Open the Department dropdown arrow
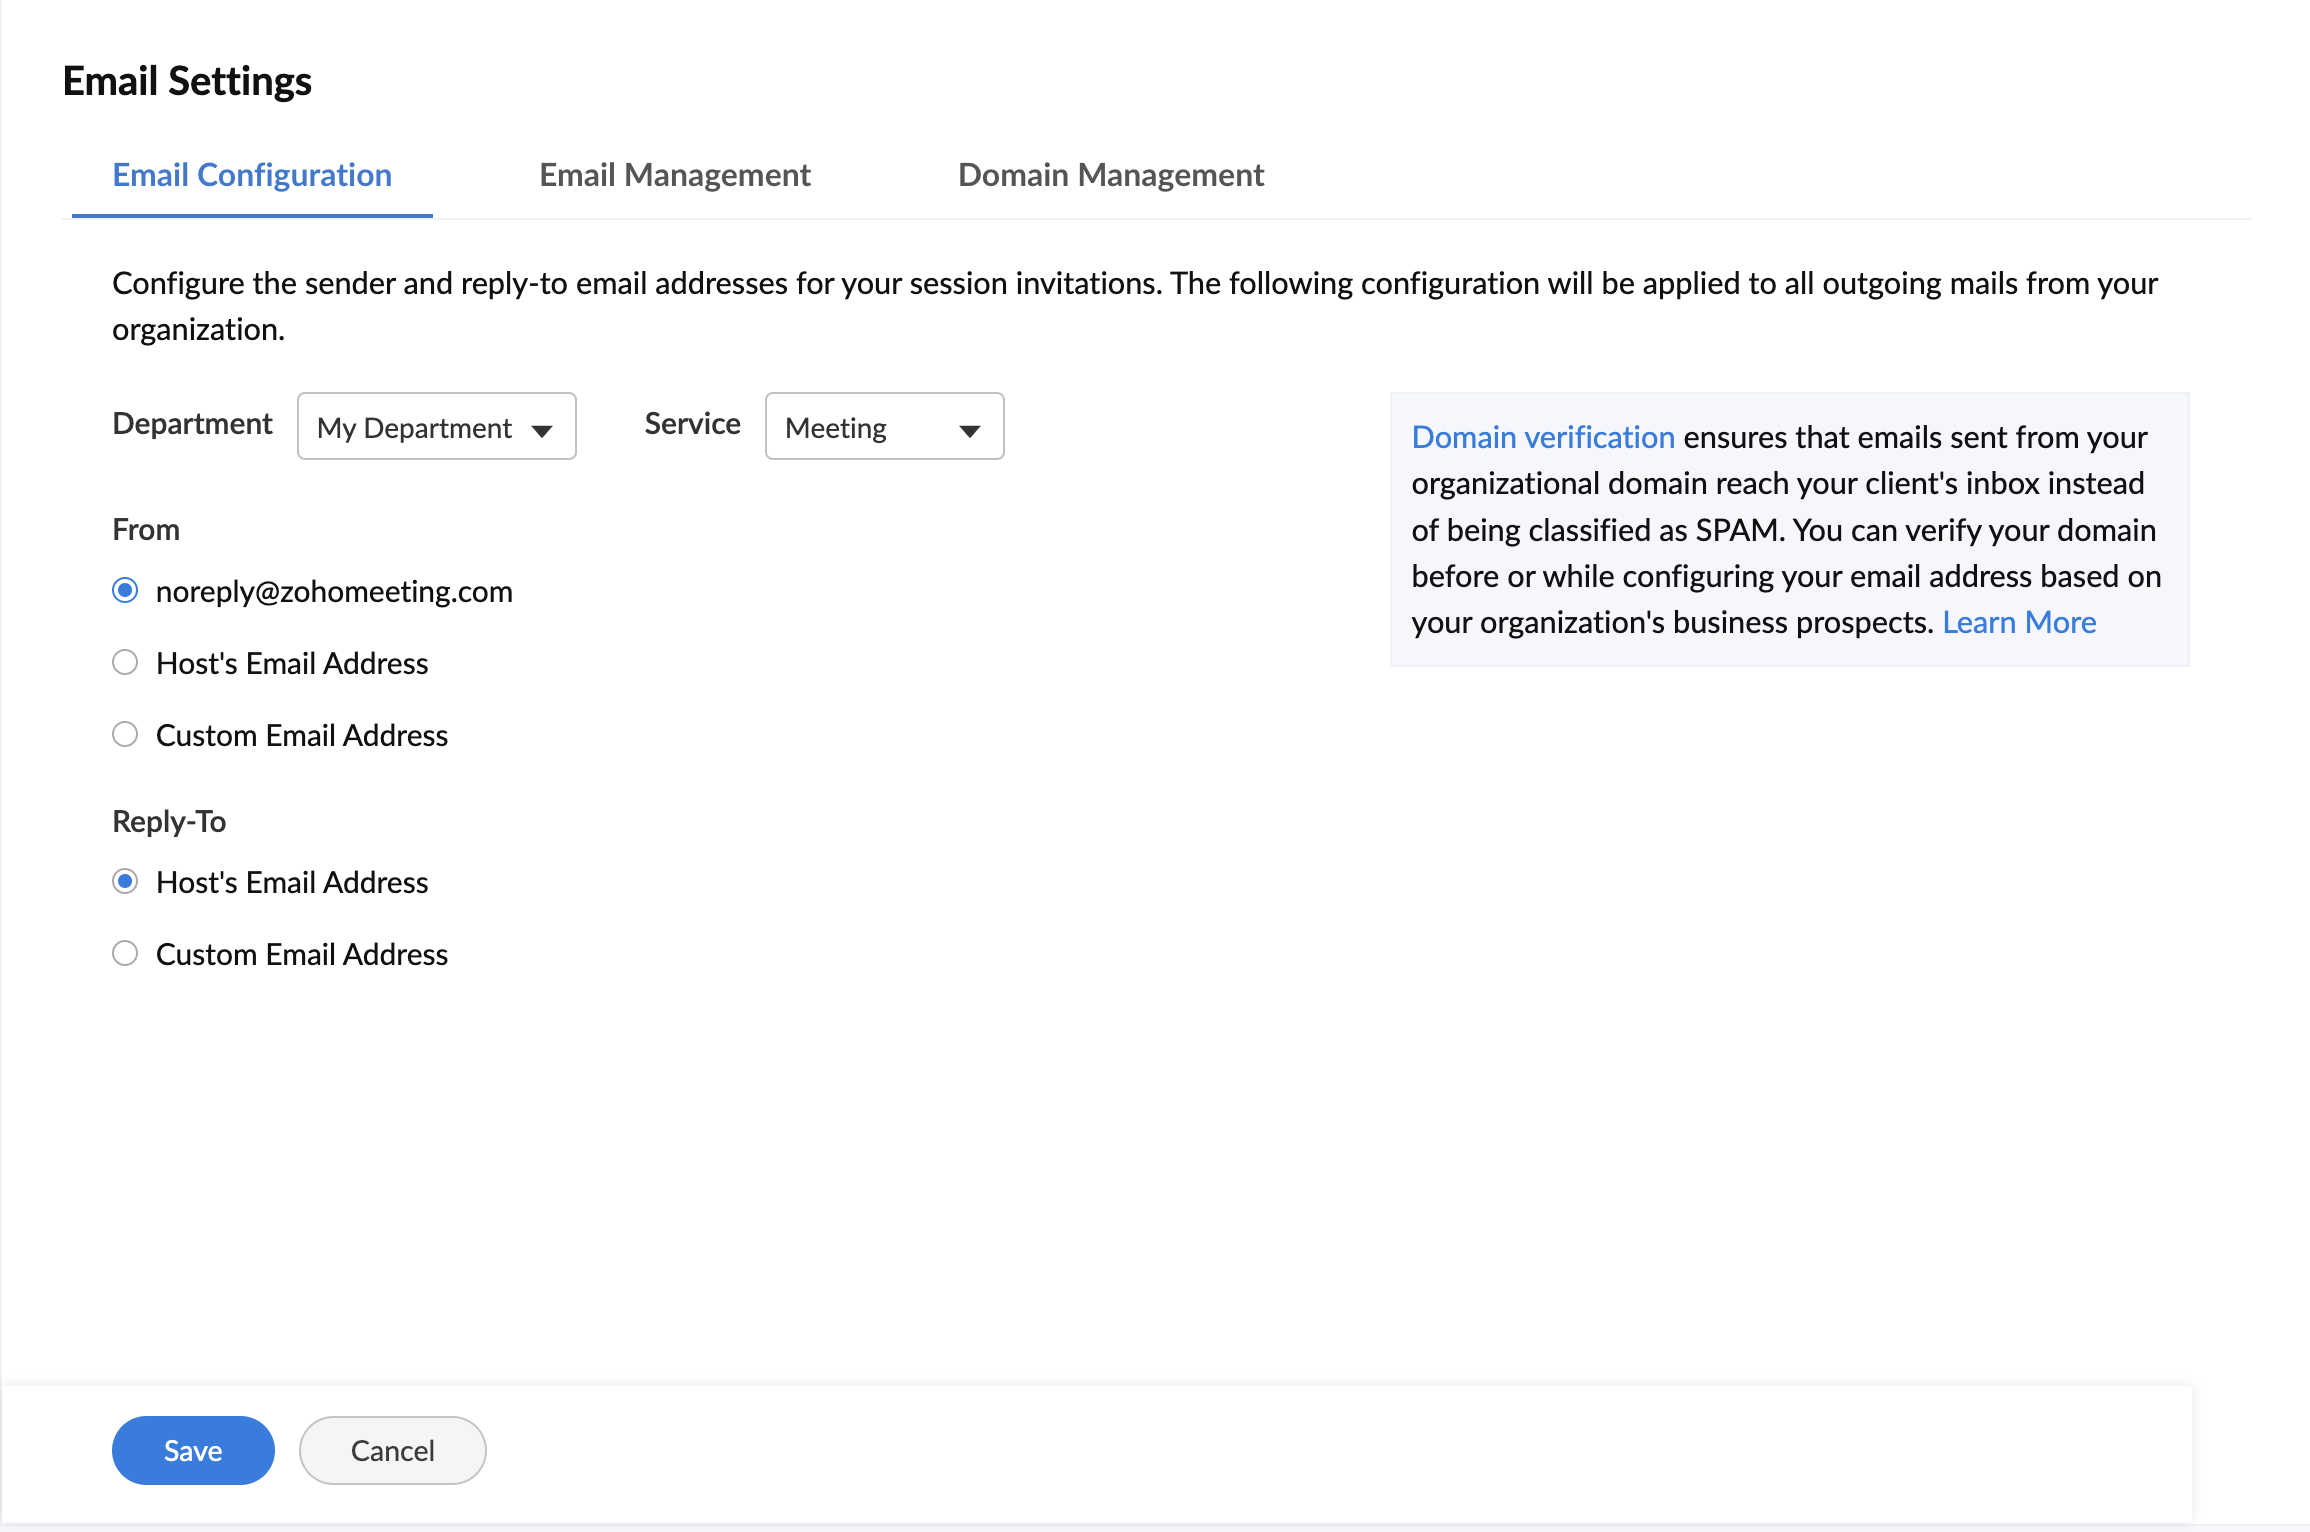Image resolution: width=2310 pixels, height=1532 pixels. [542, 430]
